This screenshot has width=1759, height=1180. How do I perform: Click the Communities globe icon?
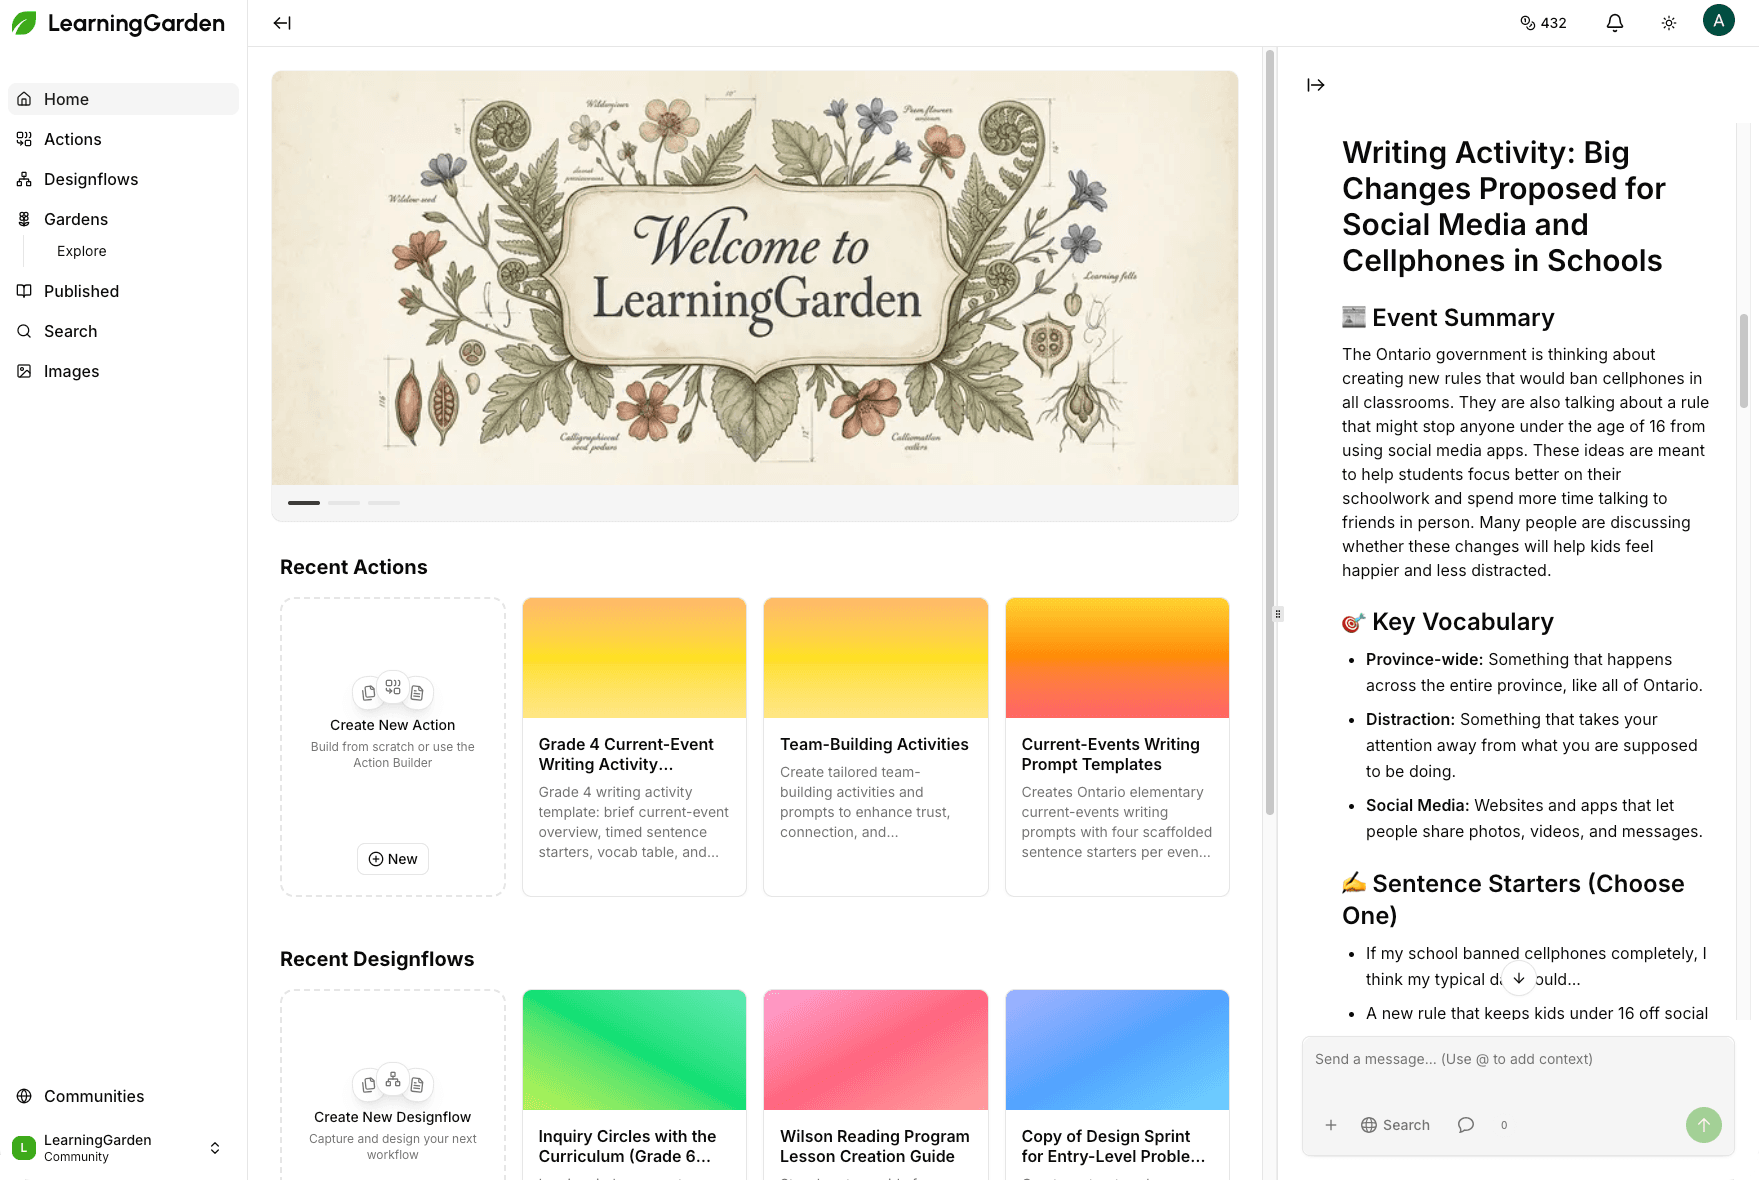(x=24, y=1096)
